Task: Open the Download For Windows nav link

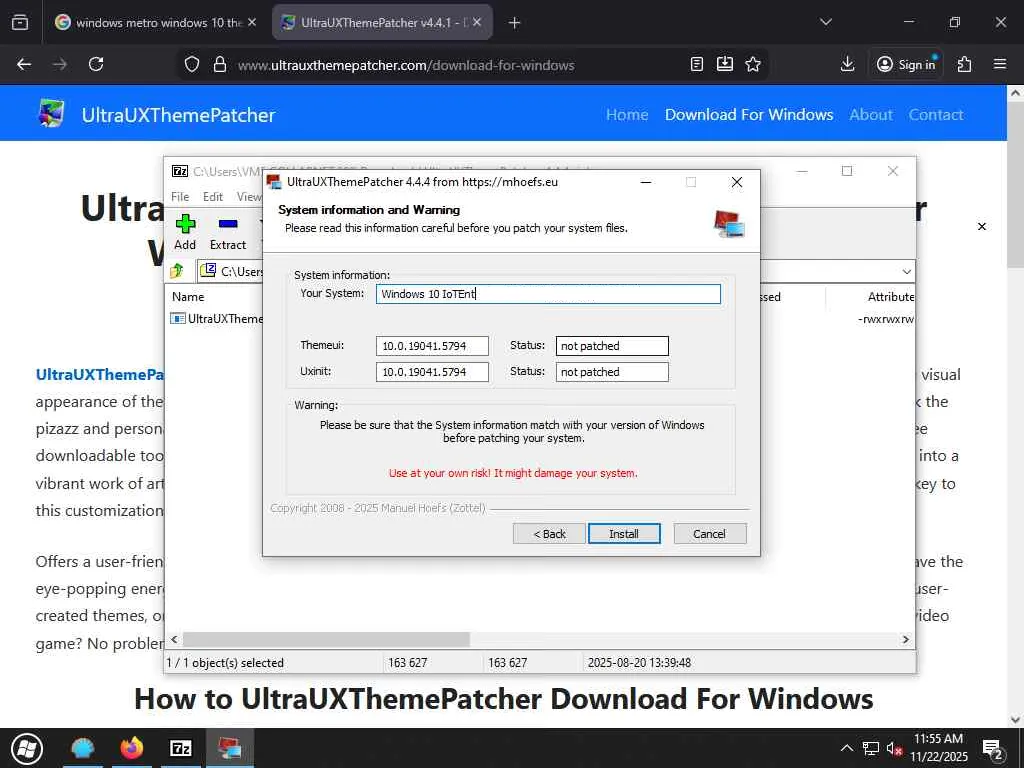Action: click(x=749, y=114)
